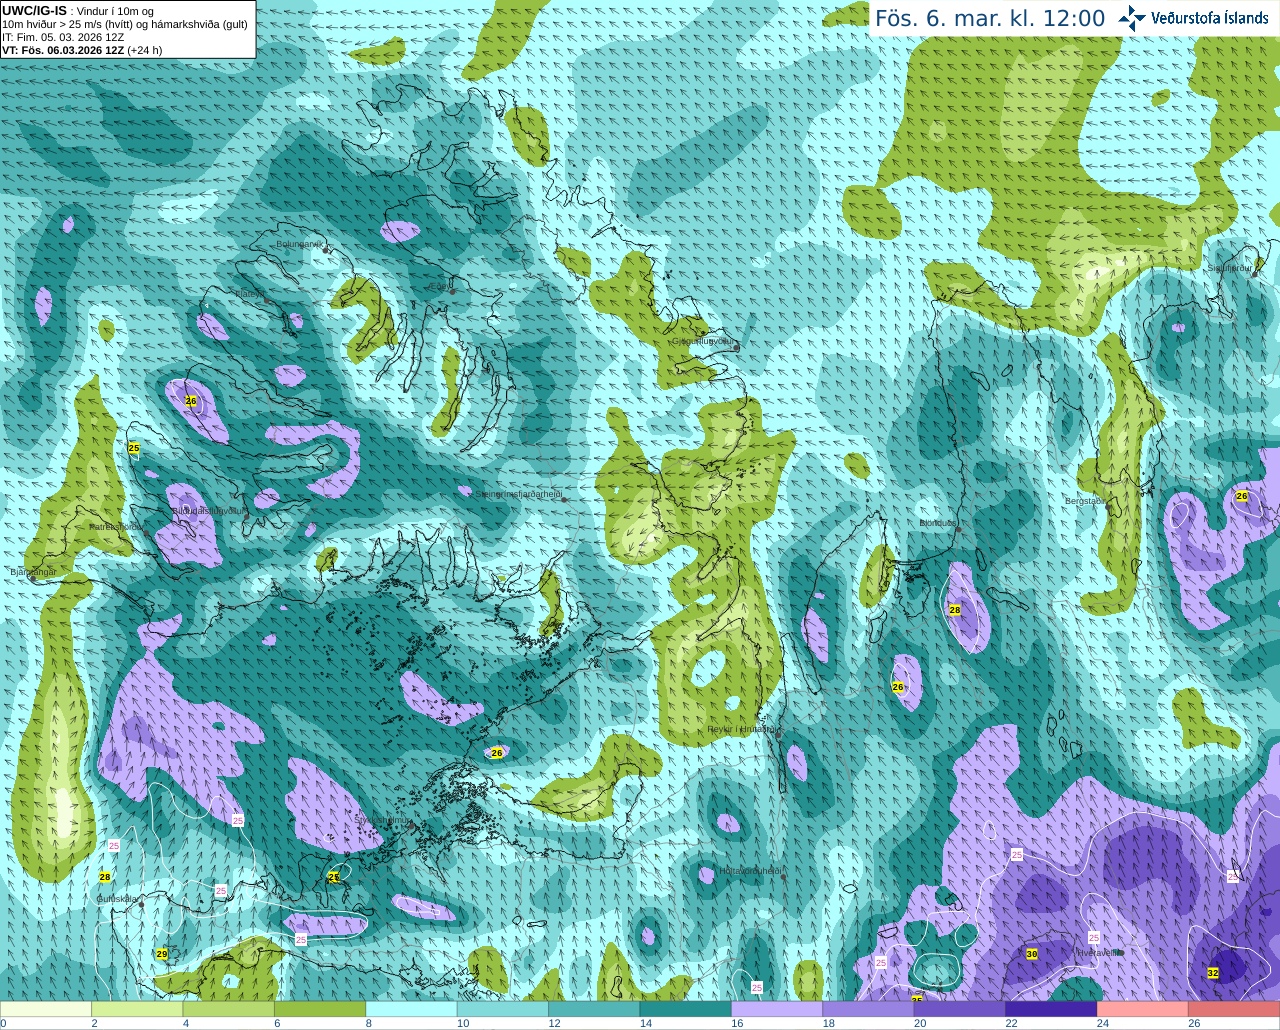Viewport: 1280px width, 1030px height.
Task: Click the 12–14 m/s teal legend swatch
Action: pyautogui.click(x=595, y=1009)
